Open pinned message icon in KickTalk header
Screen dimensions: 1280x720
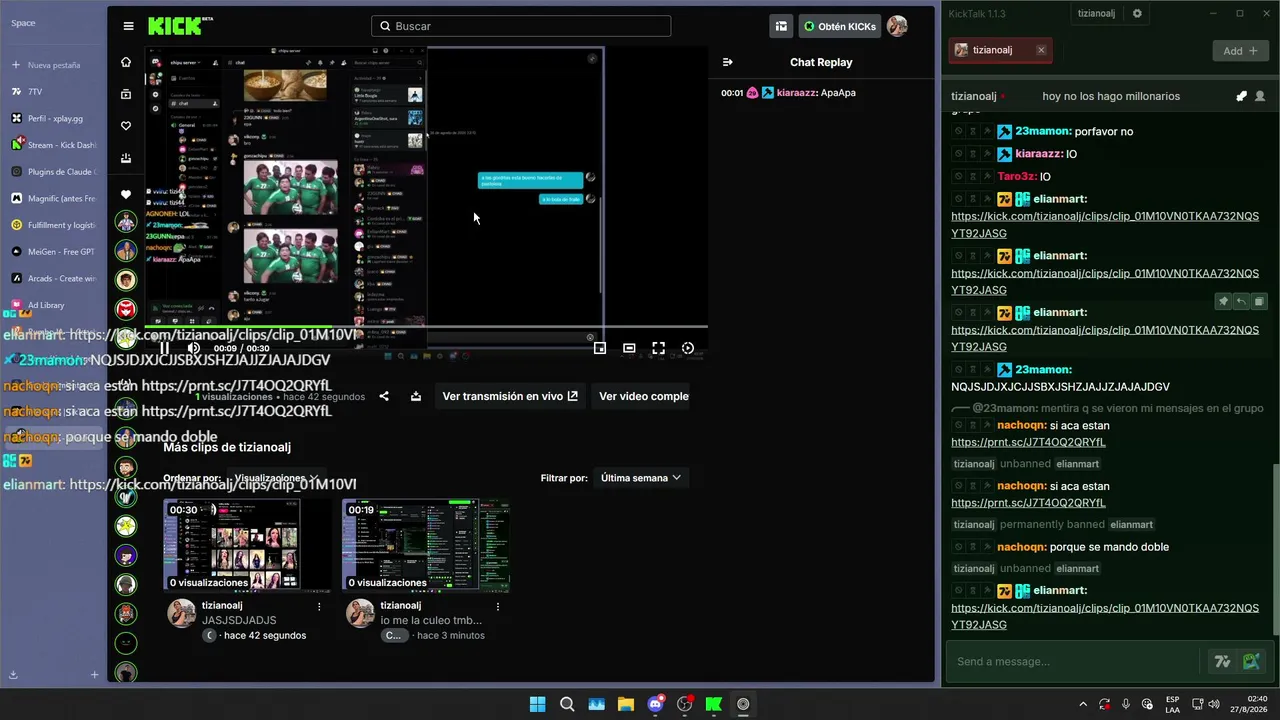click(1241, 96)
